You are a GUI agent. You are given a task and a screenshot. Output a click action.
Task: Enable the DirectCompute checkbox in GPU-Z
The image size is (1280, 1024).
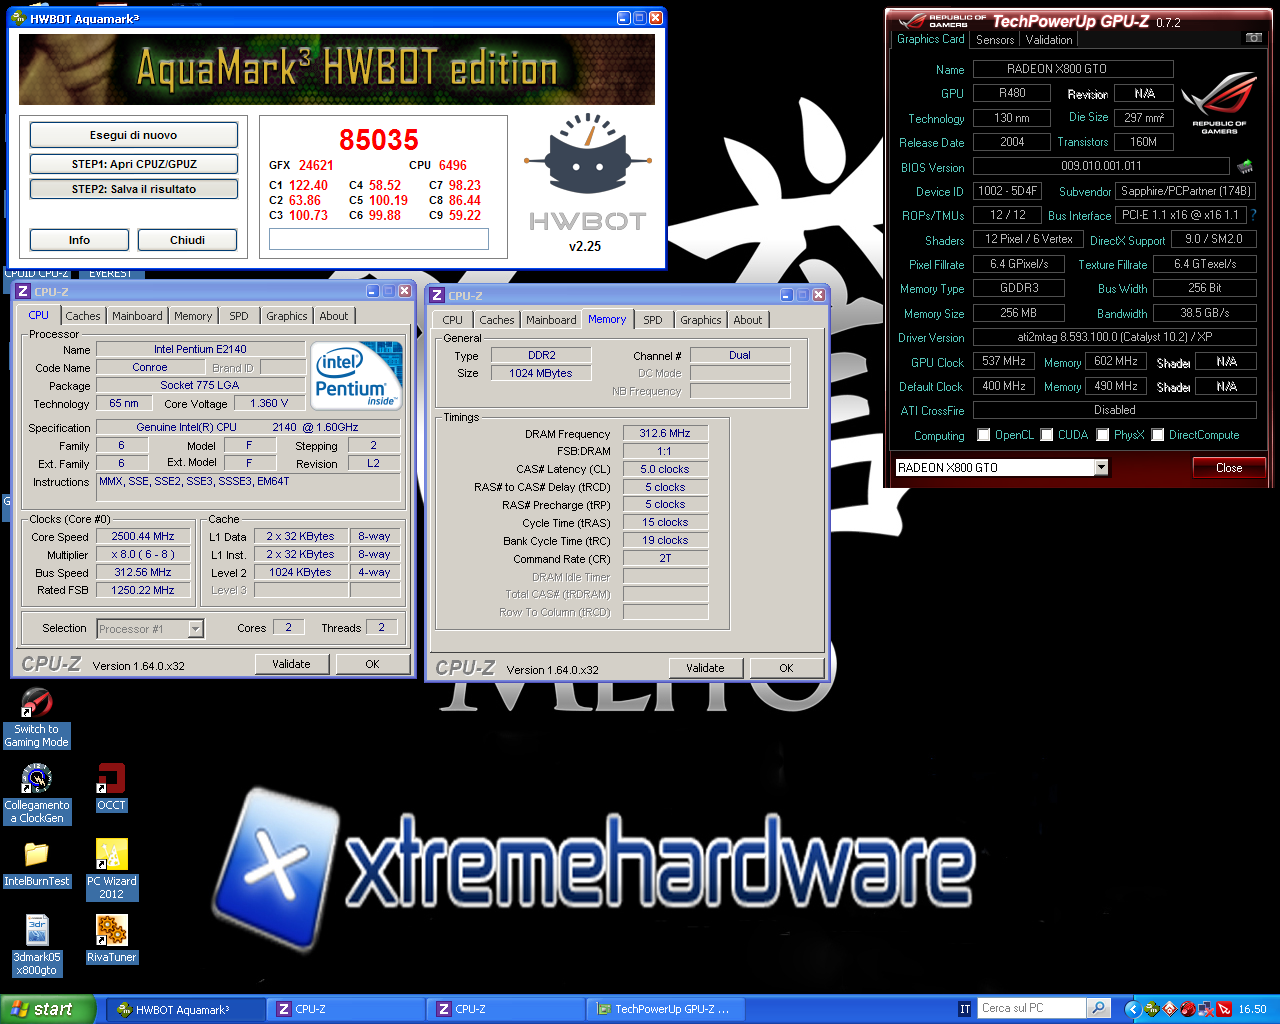[1158, 435]
